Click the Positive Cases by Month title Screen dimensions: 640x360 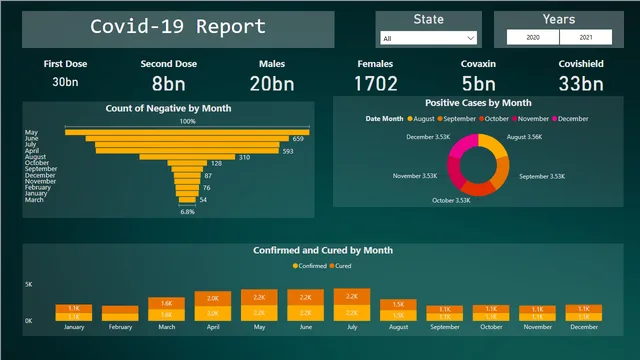click(478, 103)
